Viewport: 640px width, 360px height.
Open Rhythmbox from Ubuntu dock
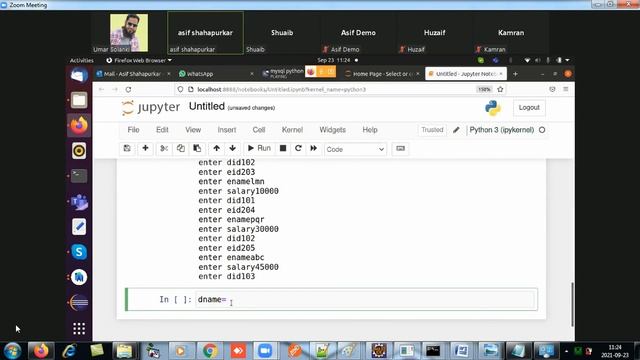pos(79,151)
